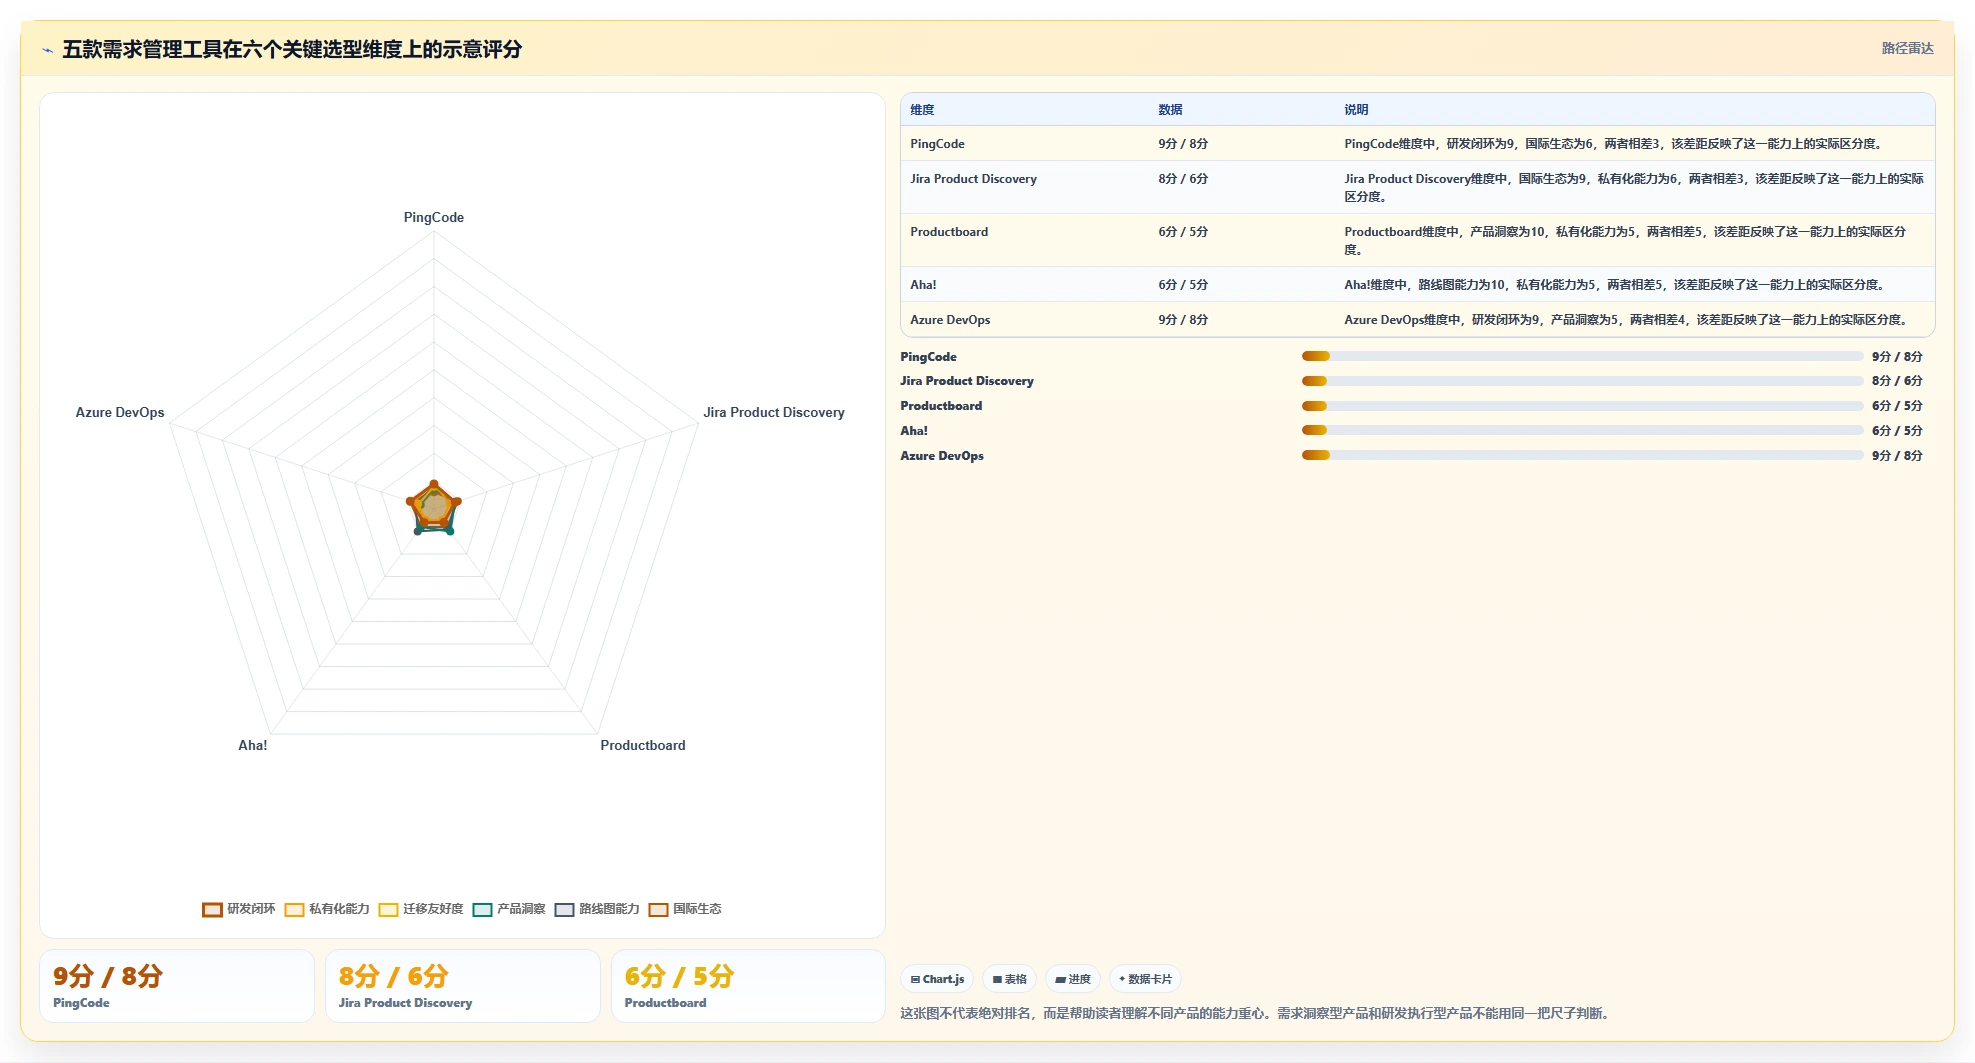Click the header icon beside the title
This screenshot has width=1975, height=1063.
(x=47, y=49)
